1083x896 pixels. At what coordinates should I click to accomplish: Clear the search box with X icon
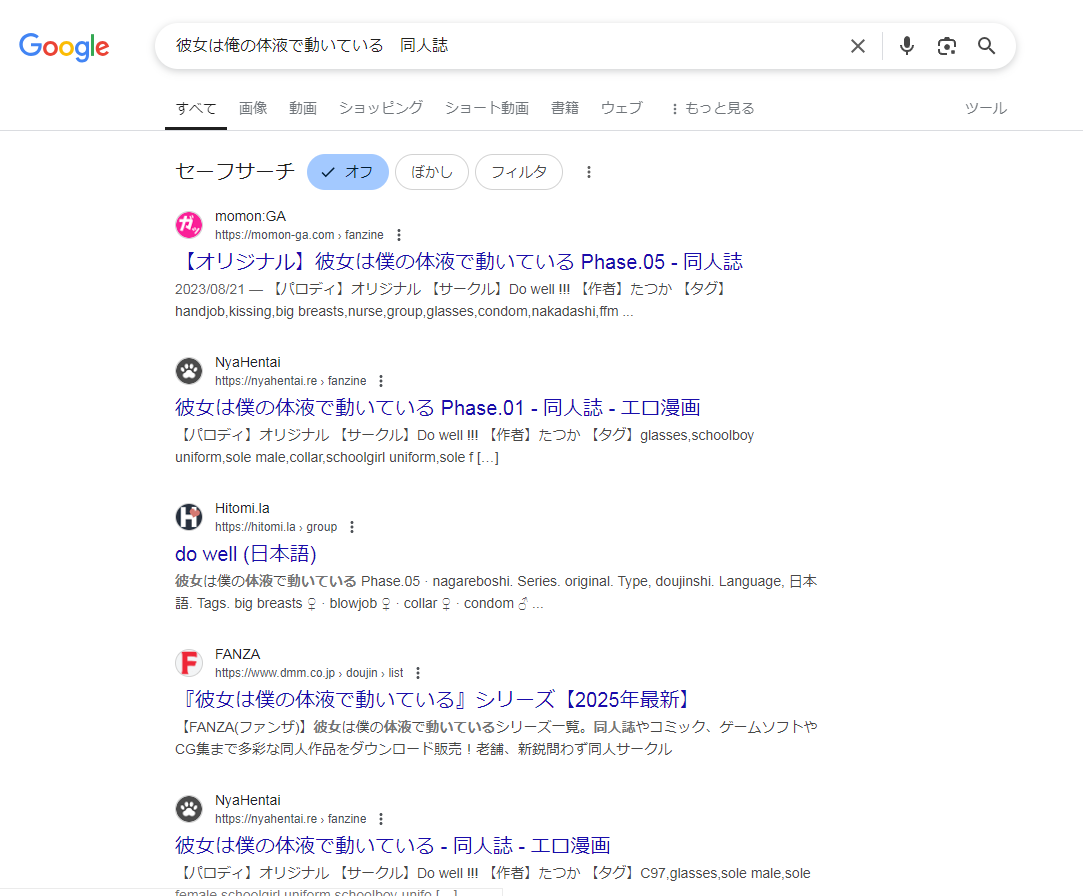click(857, 46)
